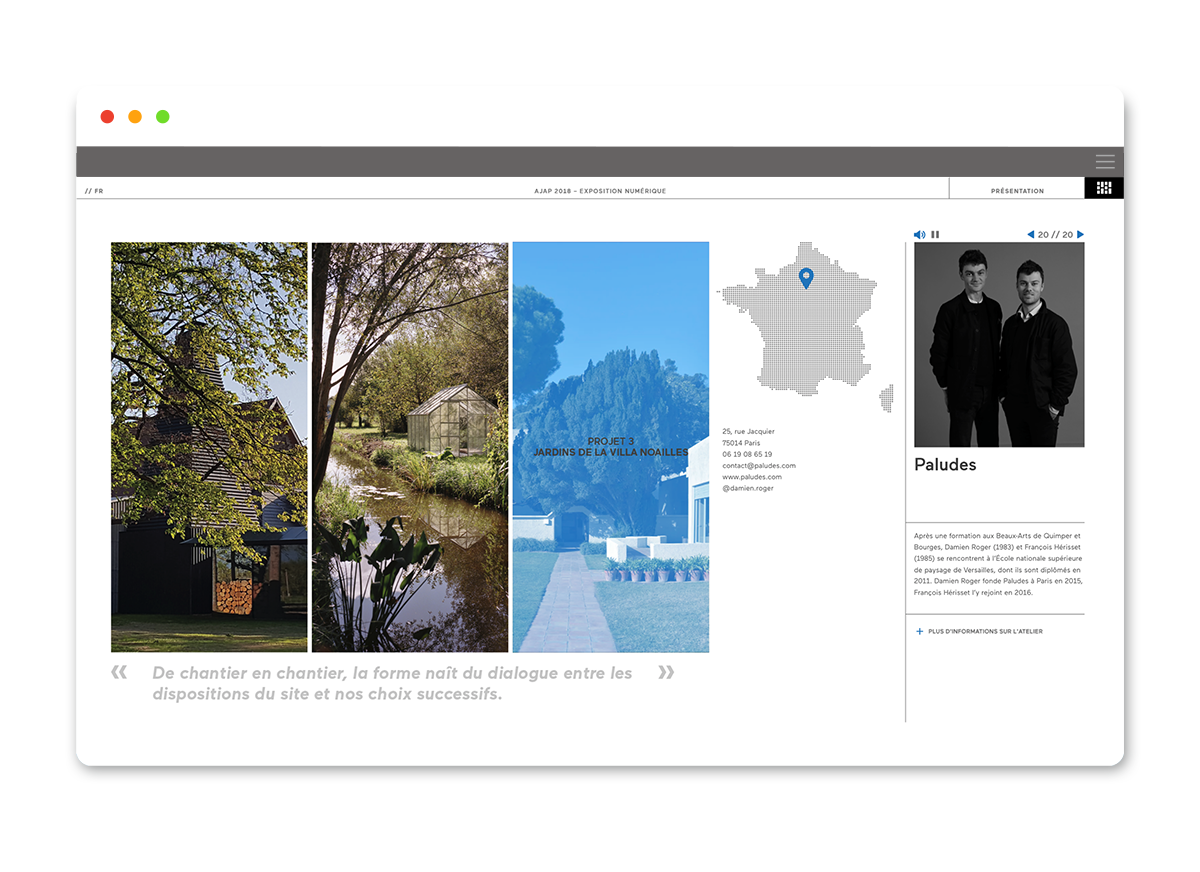This screenshot has width=1200, height=872.
Task: Click the address line 25, rue Jacquier
Action: [x=748, y=432]
